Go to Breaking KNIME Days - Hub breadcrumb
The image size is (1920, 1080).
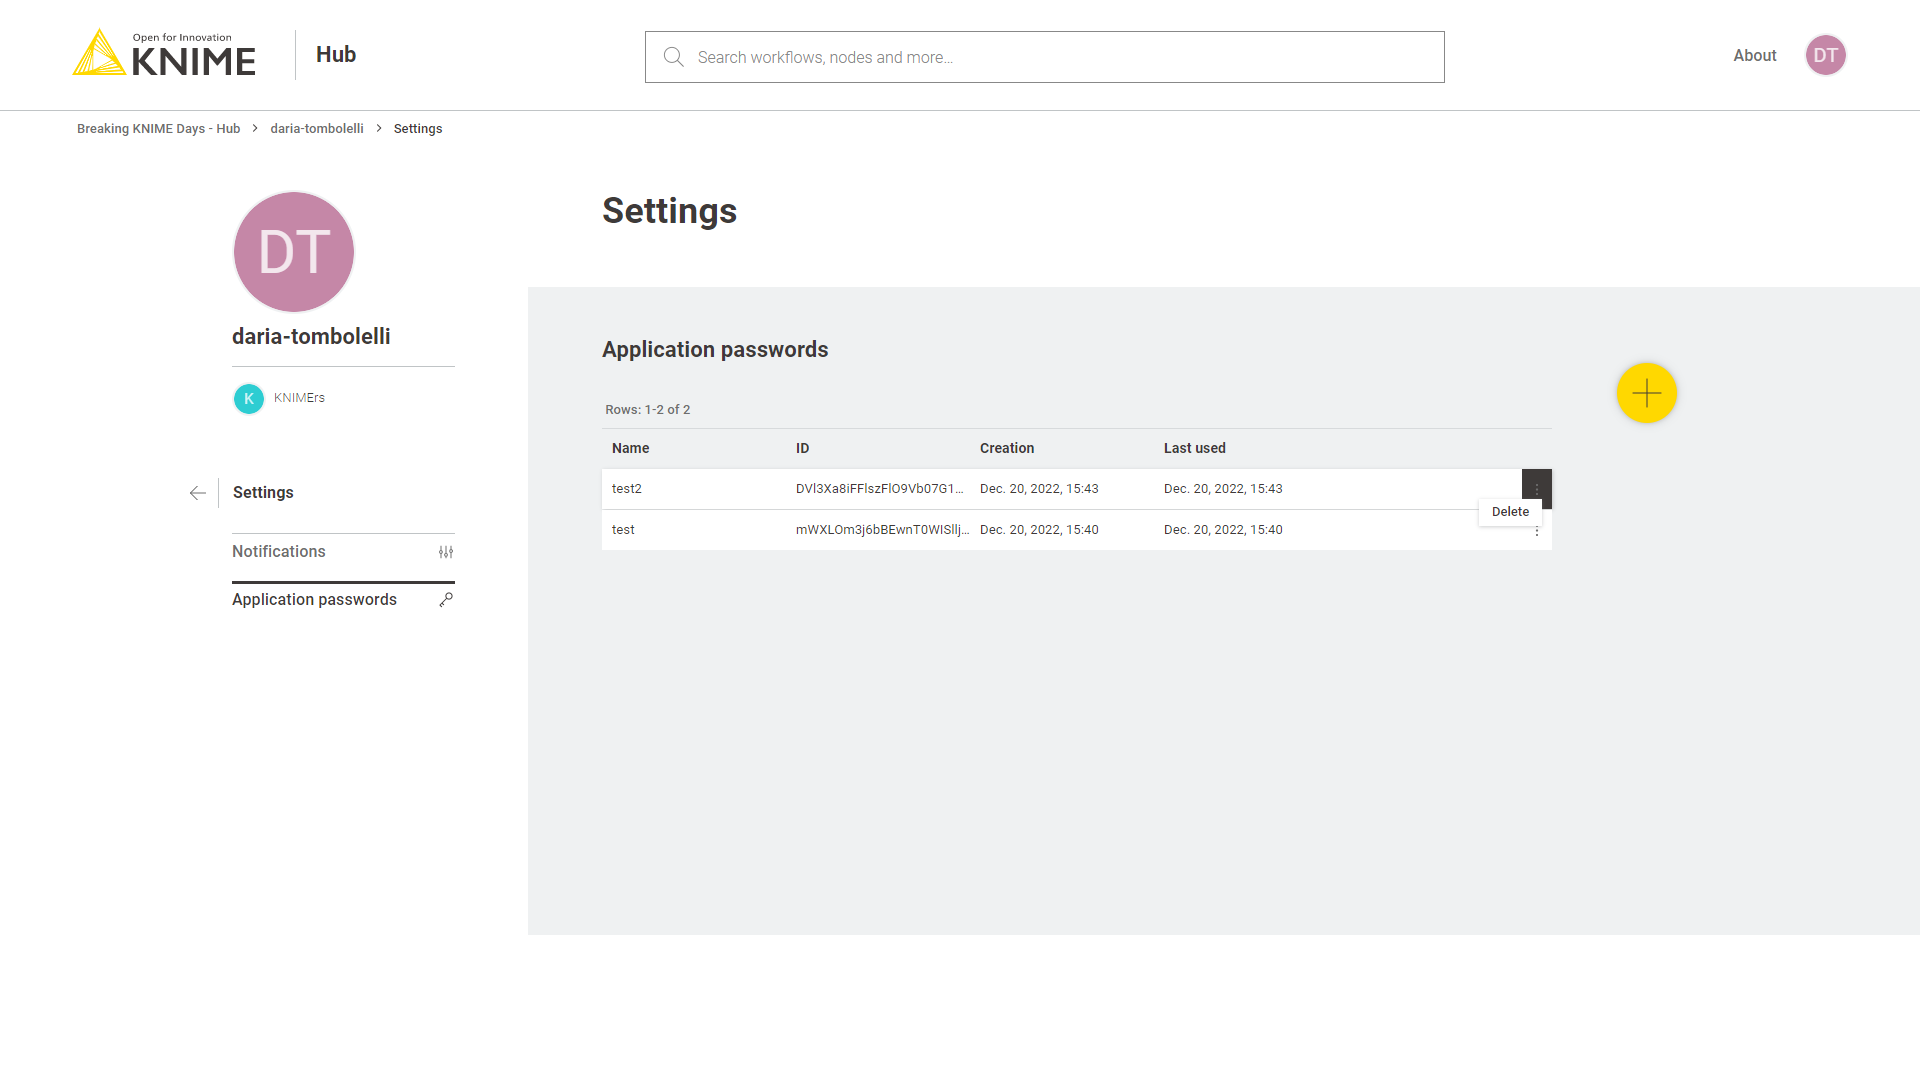[158, 129]
